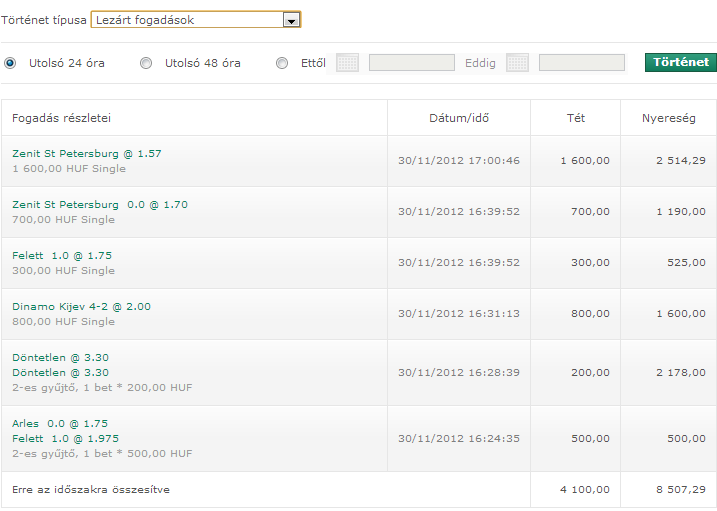Click the Fogadás részletei column header
This screenshot has height=511, width=717.
[x=62, y=118]
